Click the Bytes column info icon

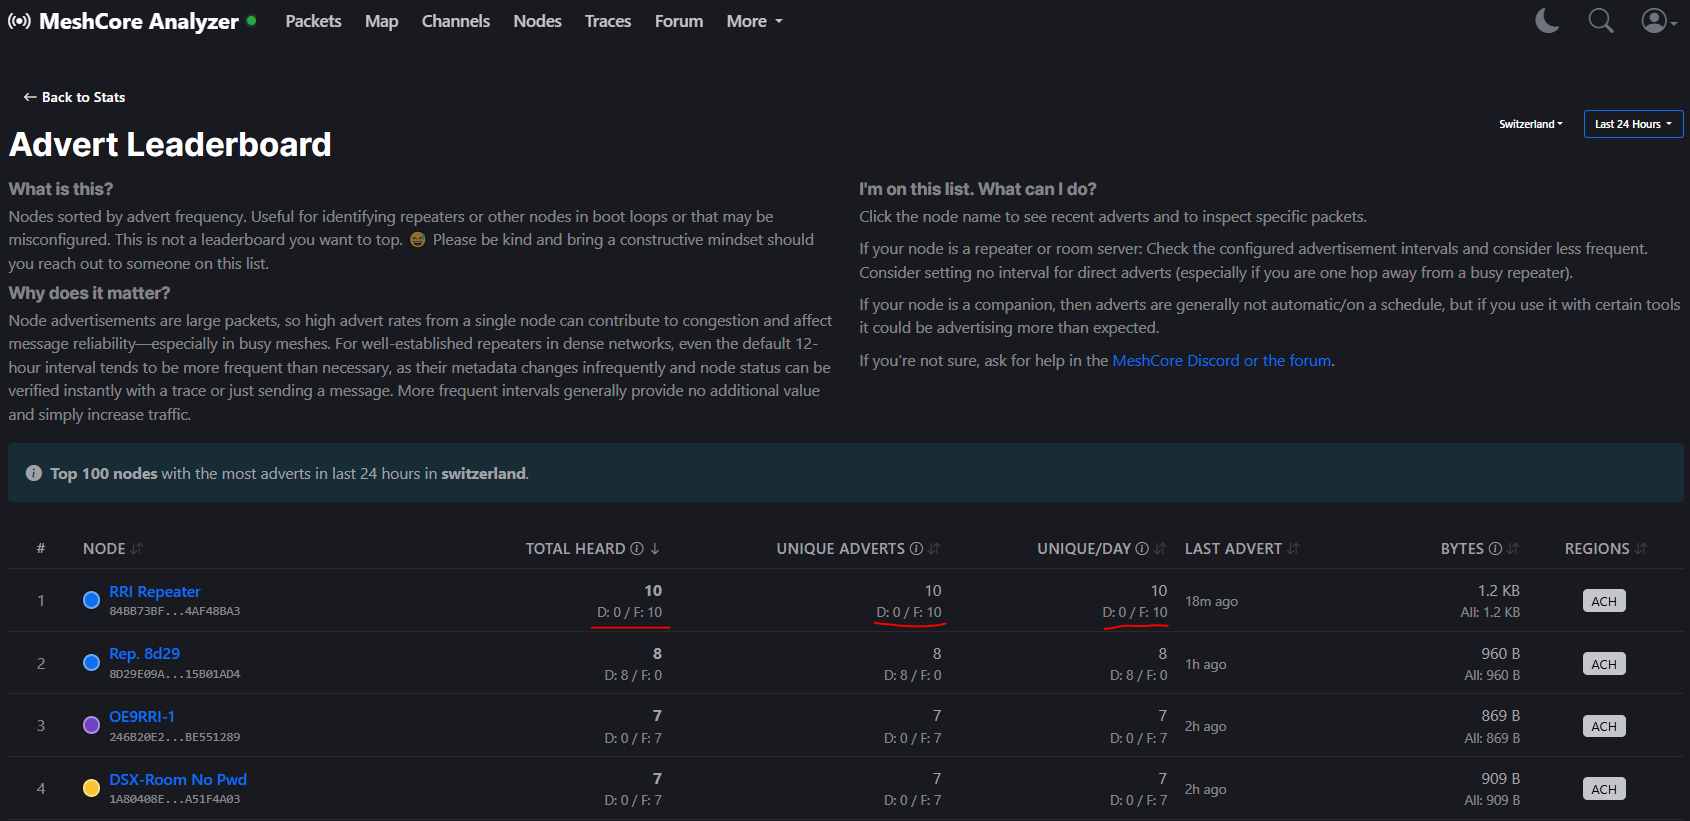pyautogui.click(x=1495, y=549)
